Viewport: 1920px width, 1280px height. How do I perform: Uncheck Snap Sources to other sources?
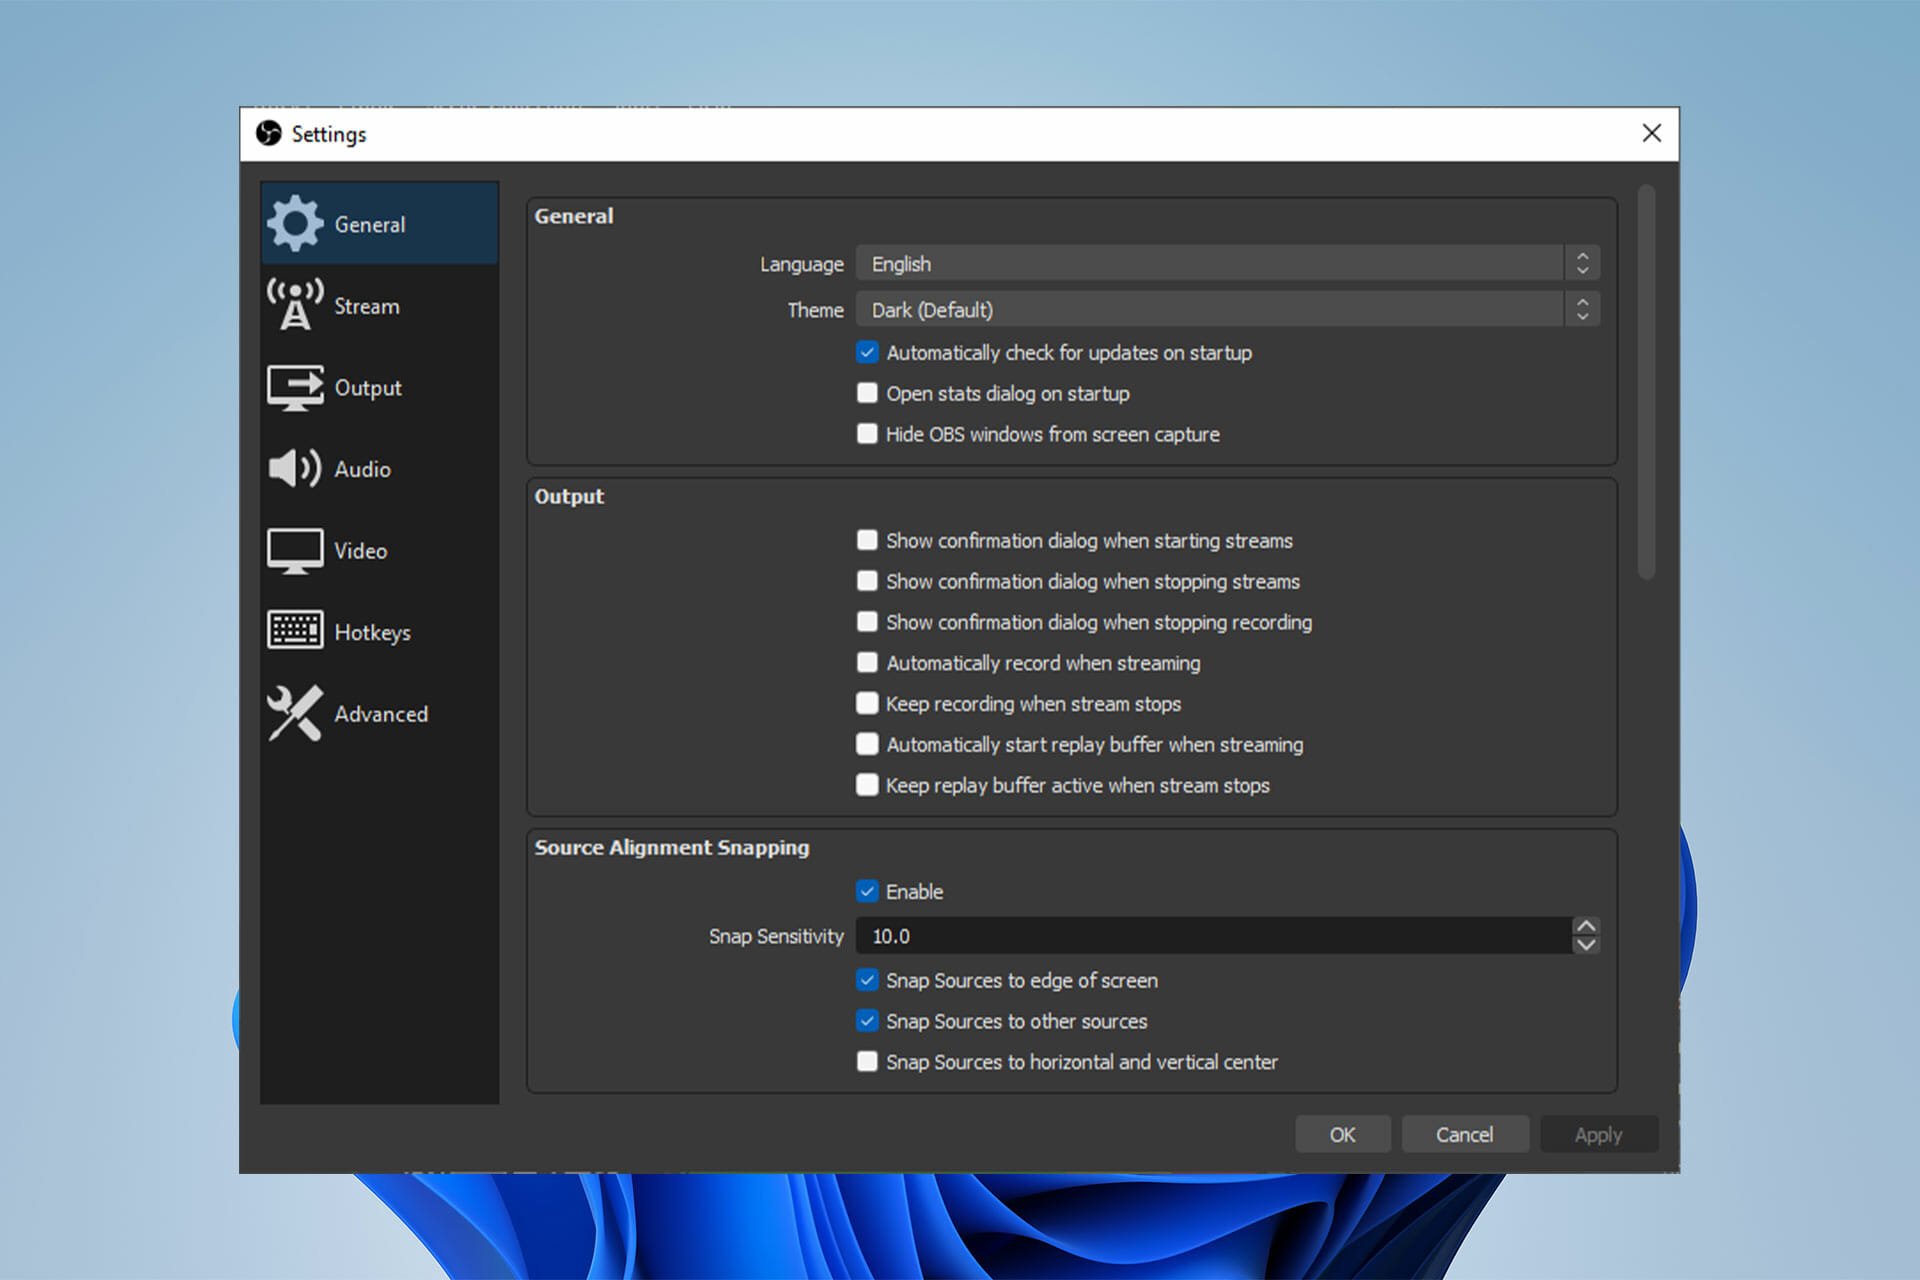(867, 1021)
